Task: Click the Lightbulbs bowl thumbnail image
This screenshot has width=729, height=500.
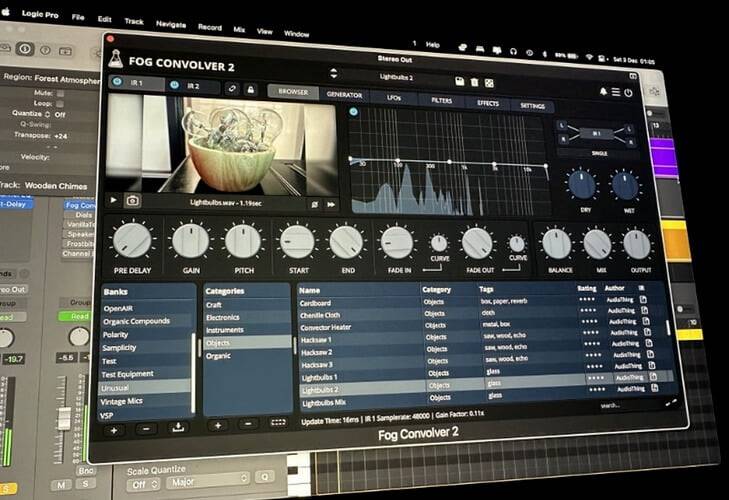Action: (x=221, y=143)
